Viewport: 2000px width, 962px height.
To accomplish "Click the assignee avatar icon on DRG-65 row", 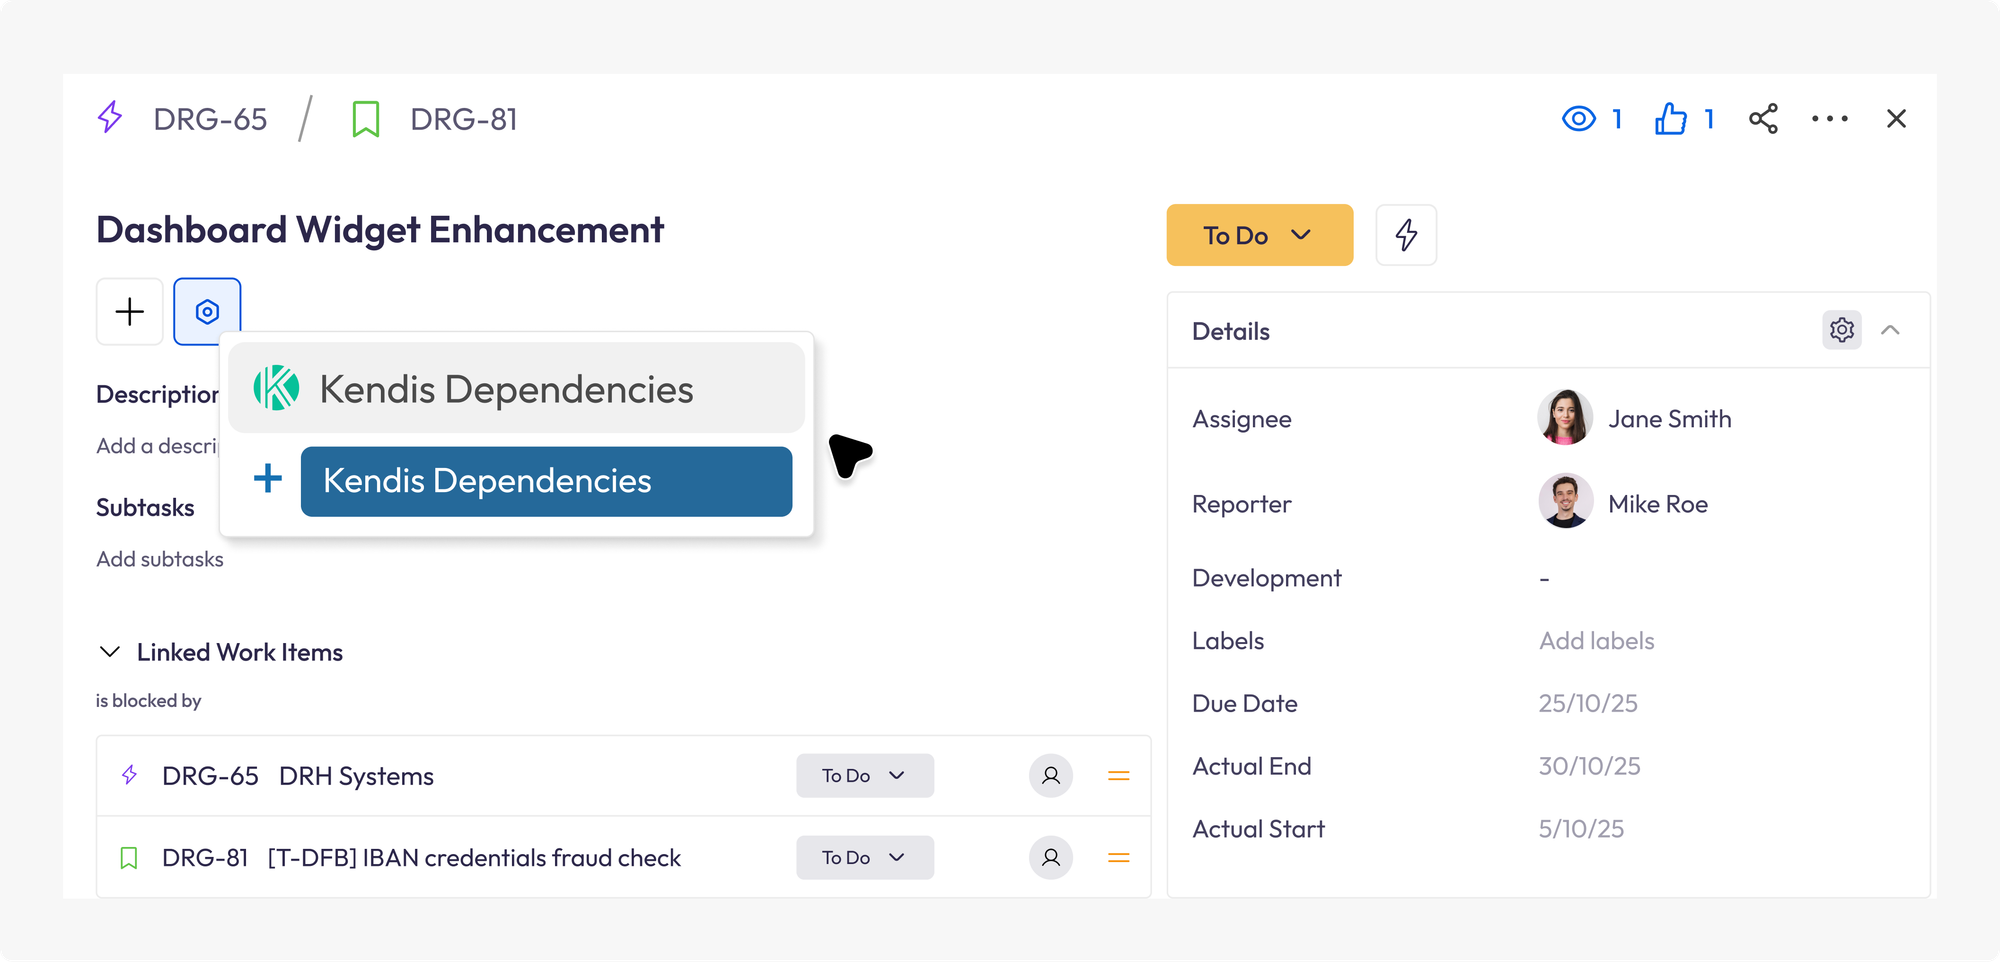I will 1050,775.
